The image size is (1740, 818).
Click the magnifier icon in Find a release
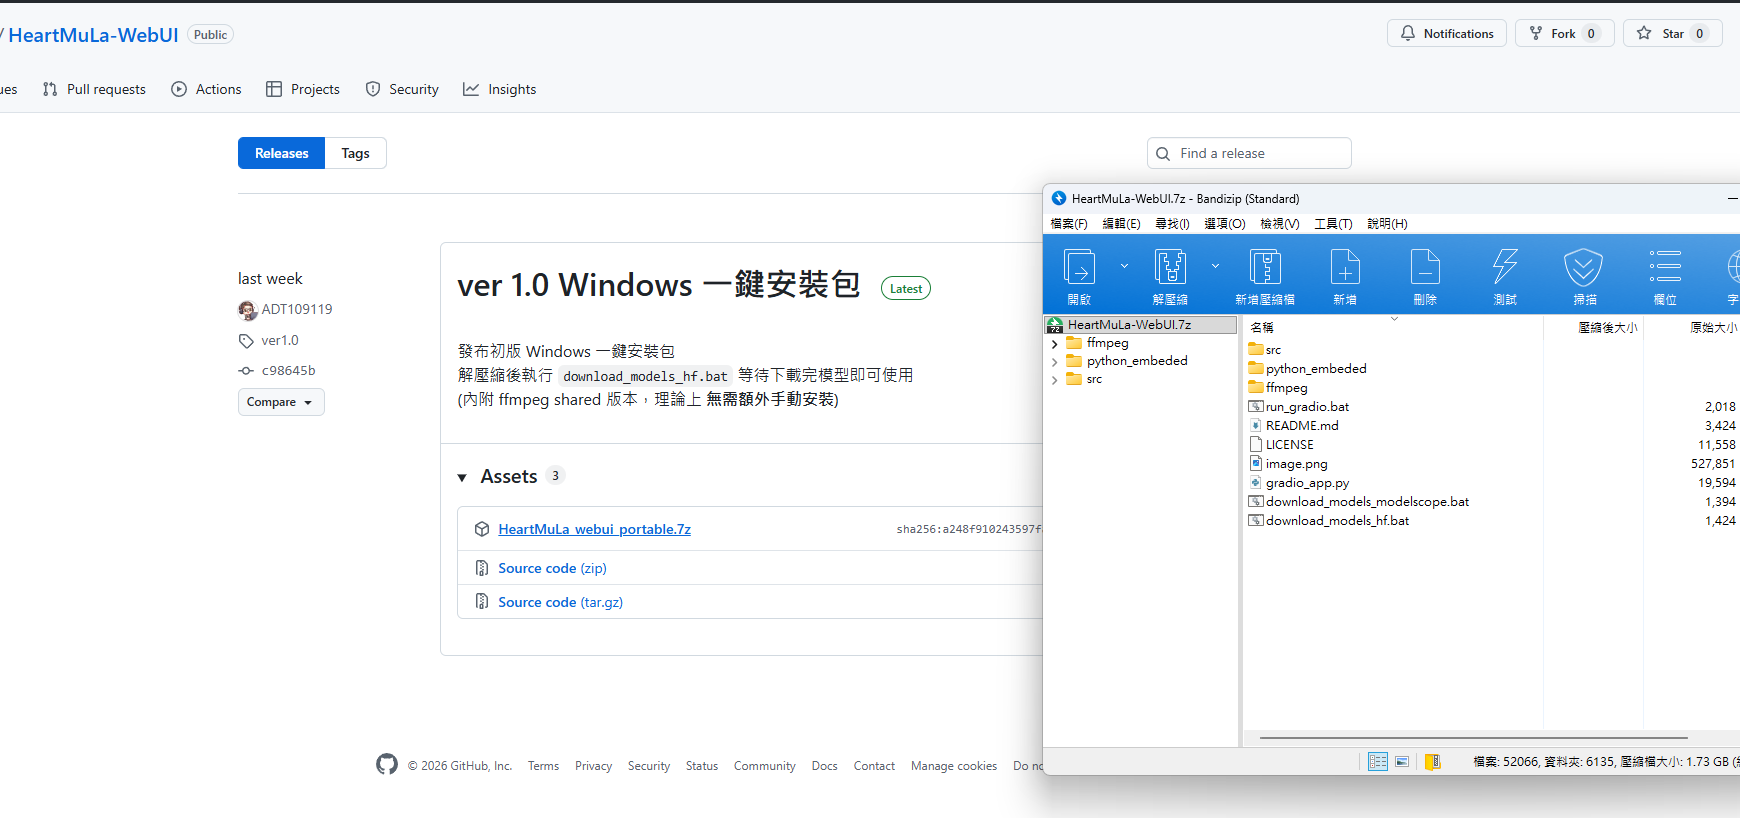coord(1163,154)
